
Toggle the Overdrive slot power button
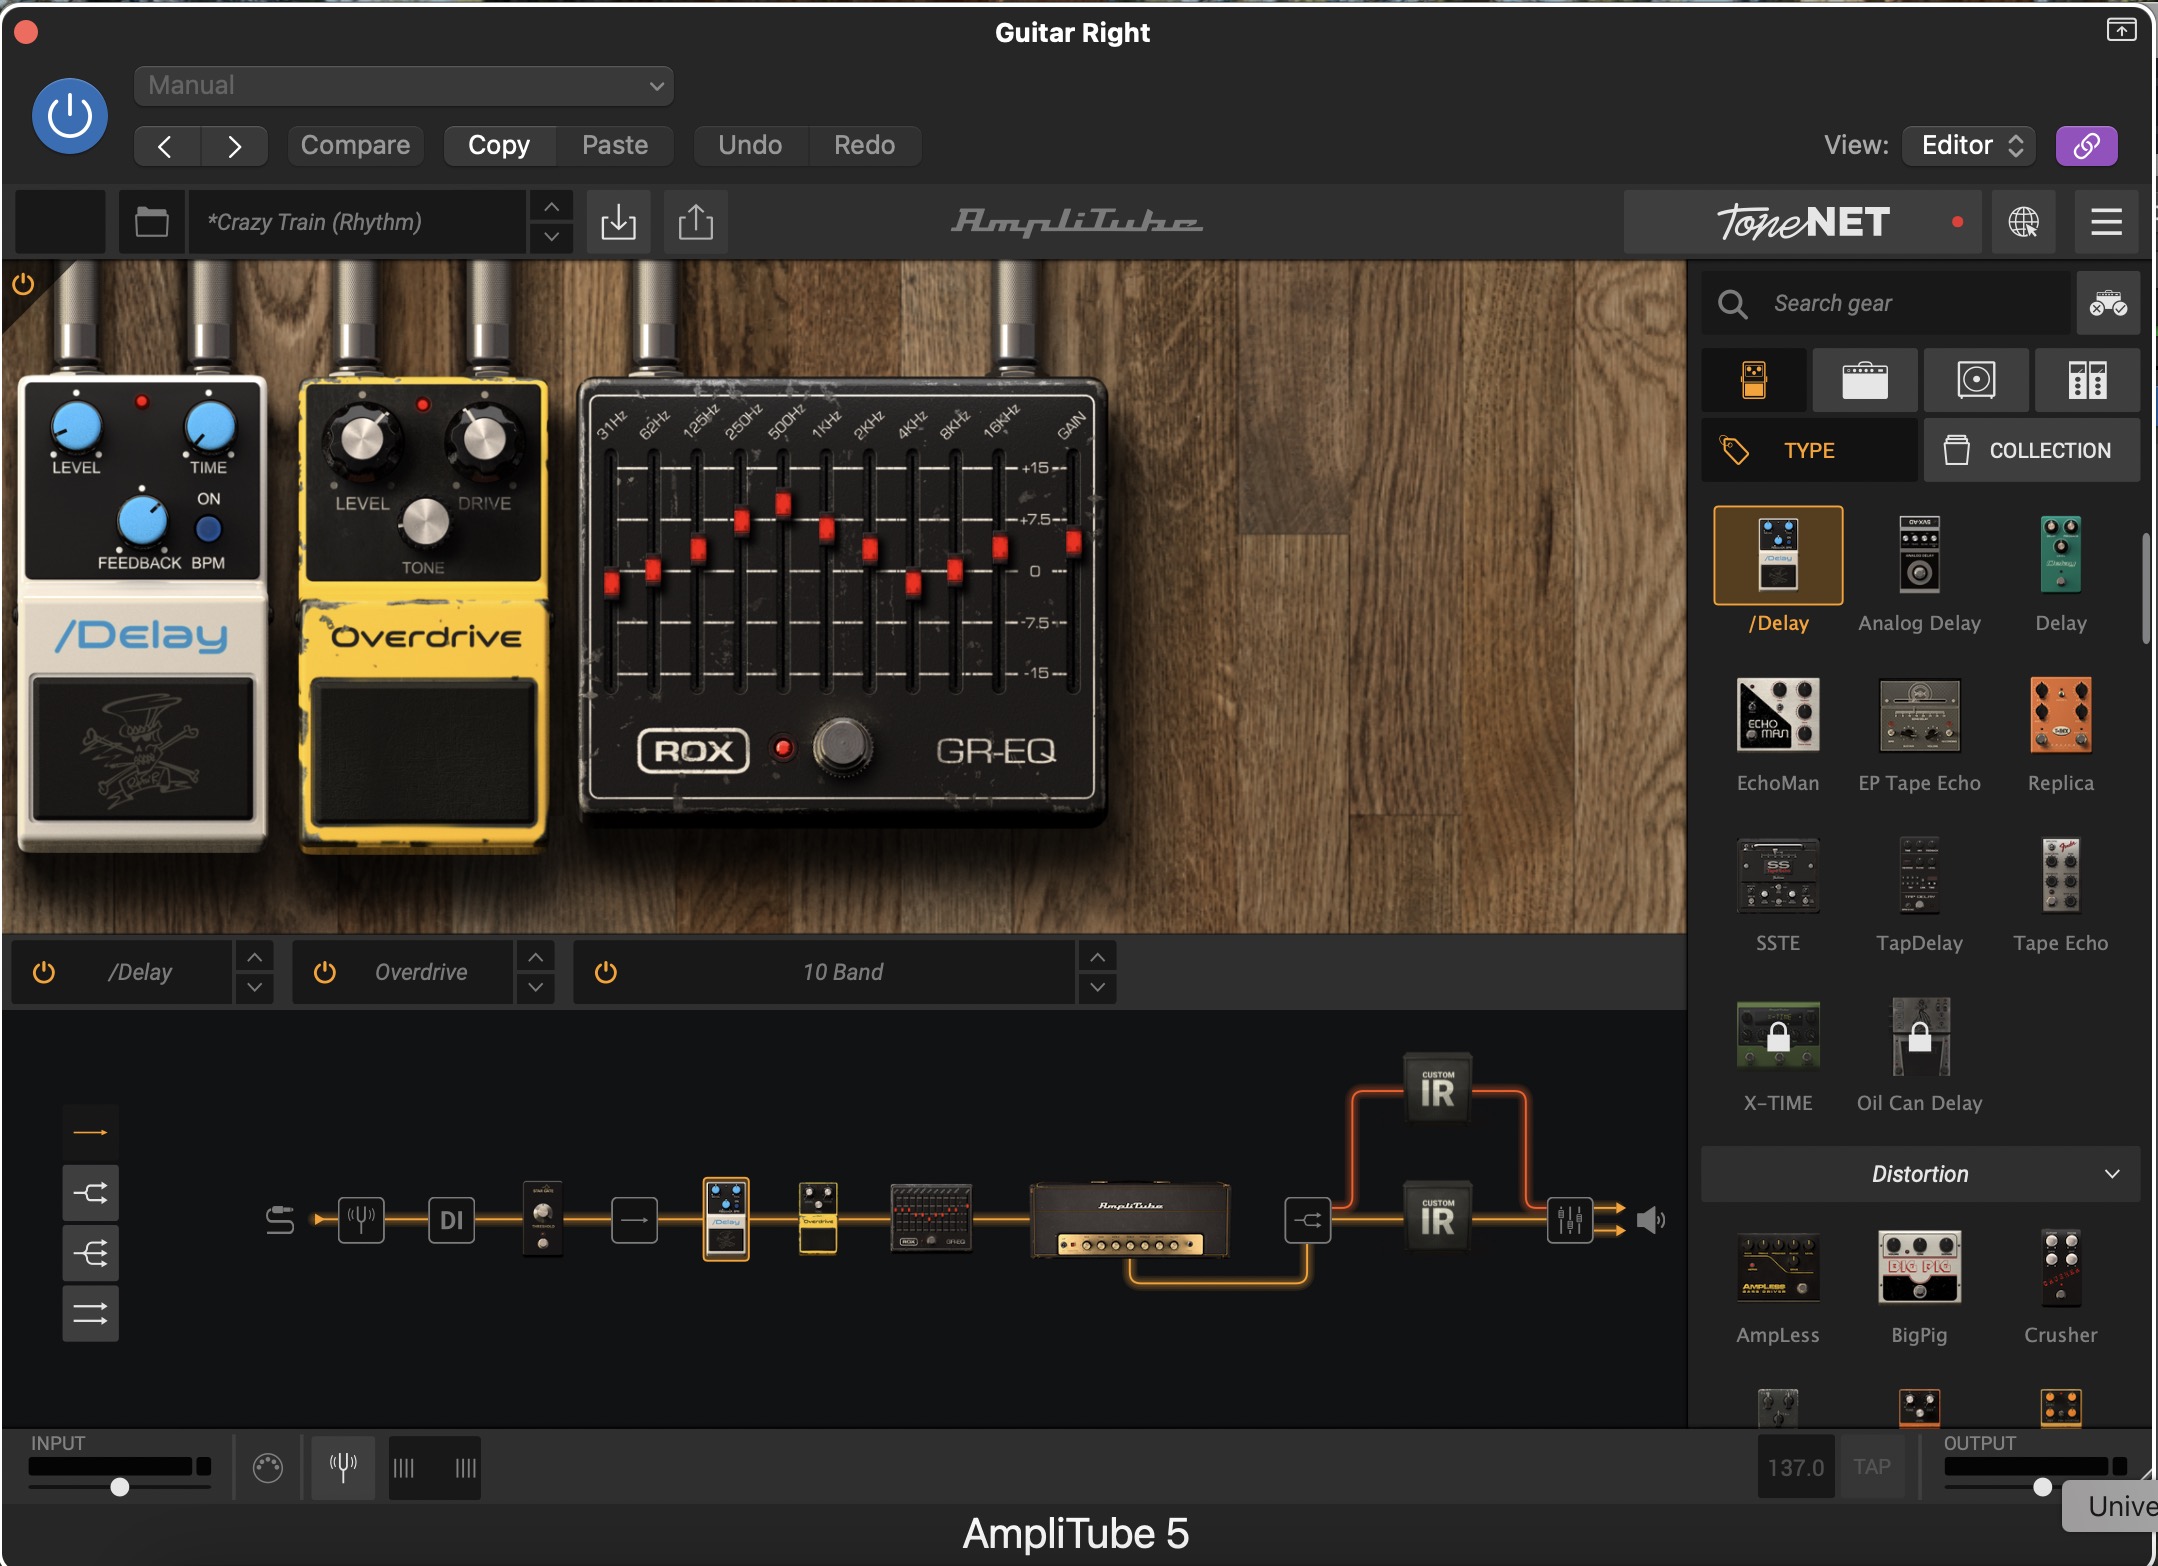click(325, 972)
